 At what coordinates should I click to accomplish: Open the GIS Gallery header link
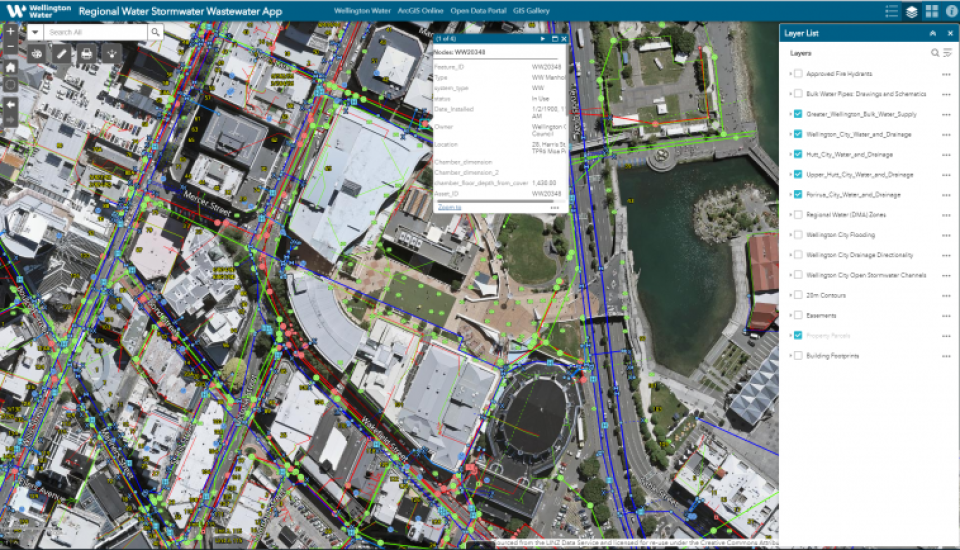(x=531, y=11)
